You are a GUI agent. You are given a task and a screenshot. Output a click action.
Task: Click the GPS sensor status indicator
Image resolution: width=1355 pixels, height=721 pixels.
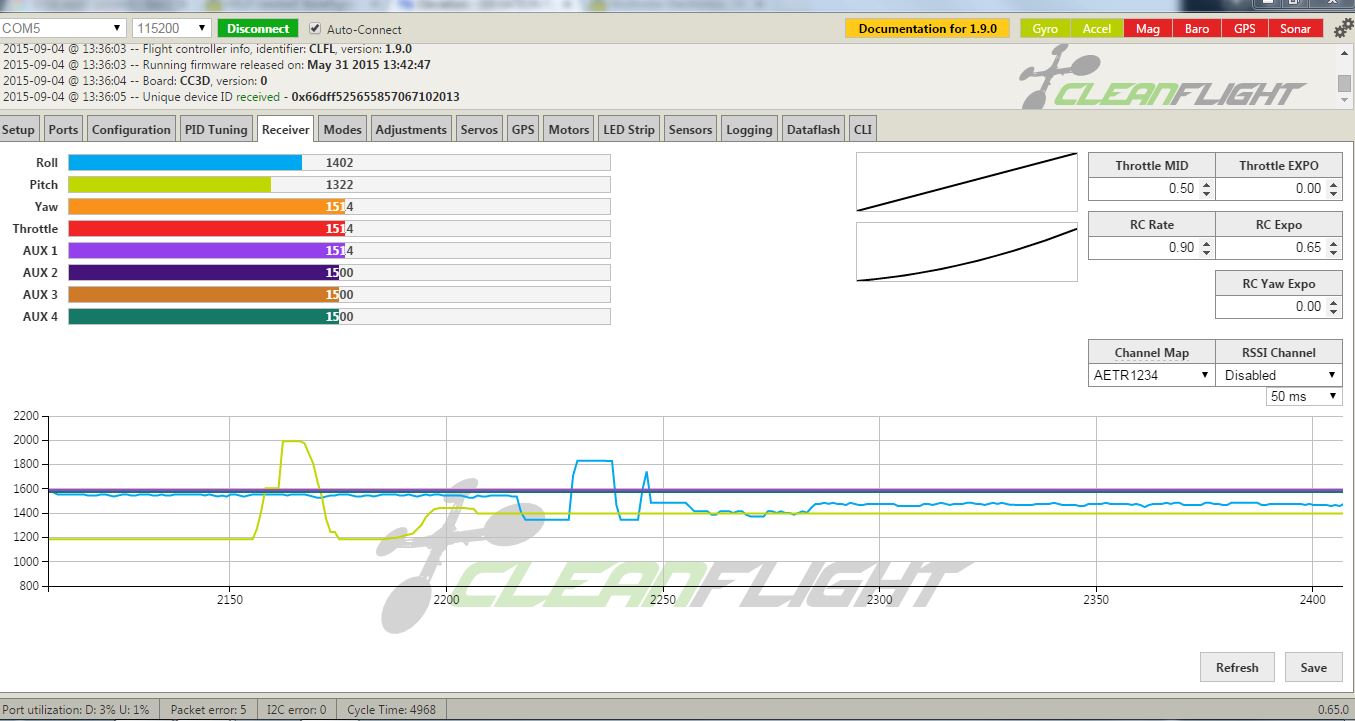click(1245, 28)
